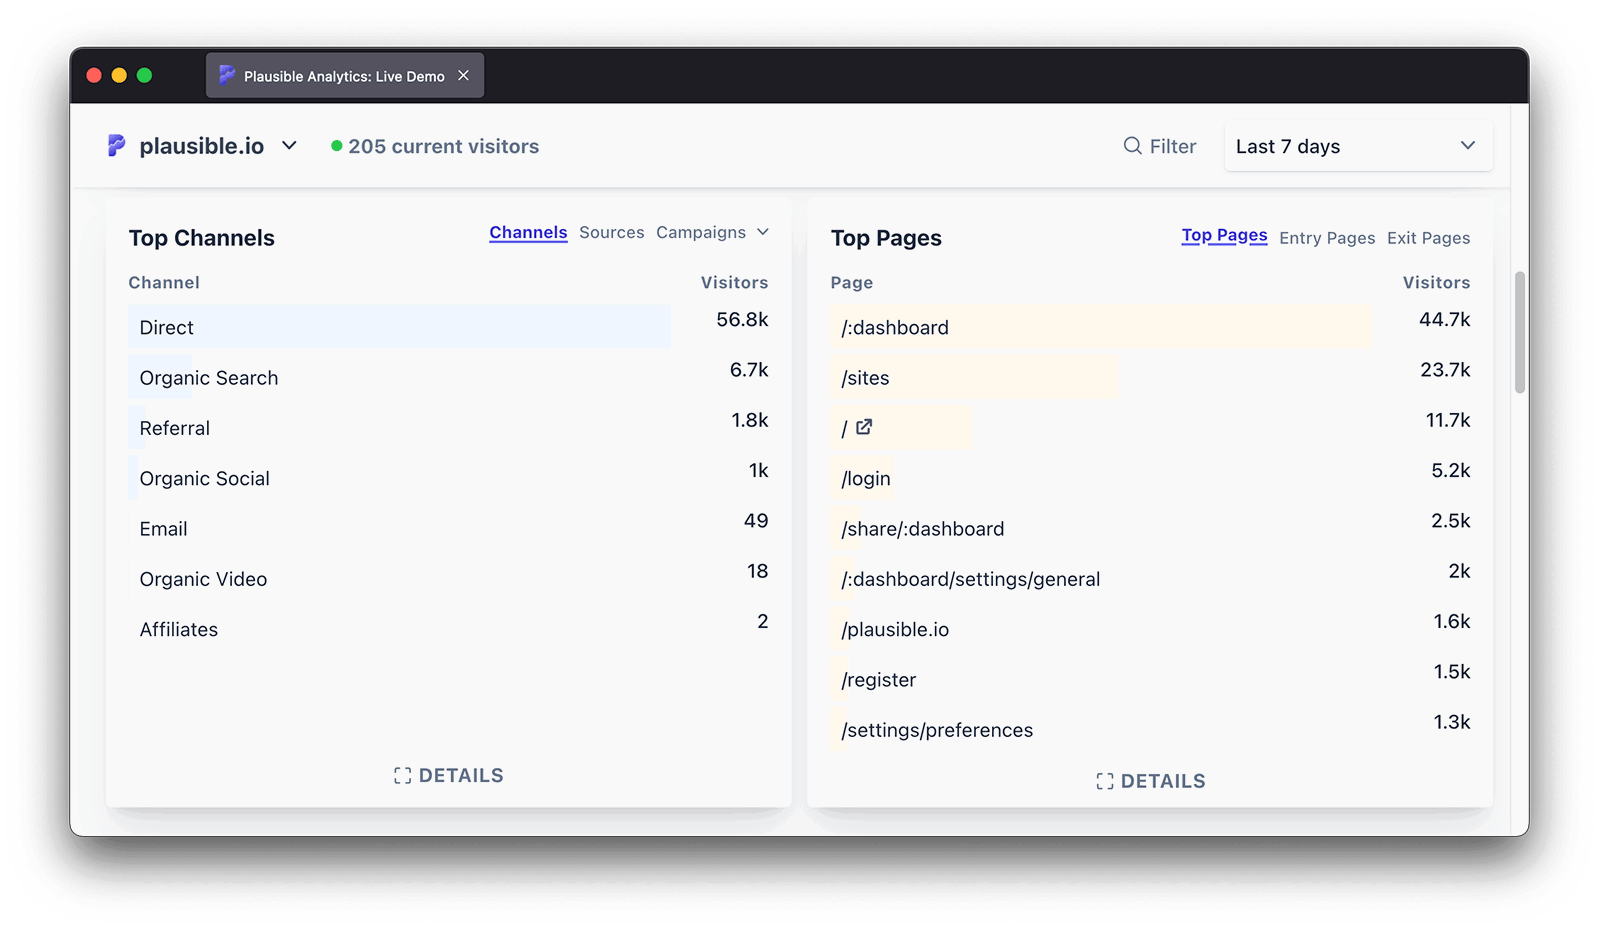The width and height of the screenshot is (1600, 930).
Task: Click the /sites page row
Action: click(866, 378)
